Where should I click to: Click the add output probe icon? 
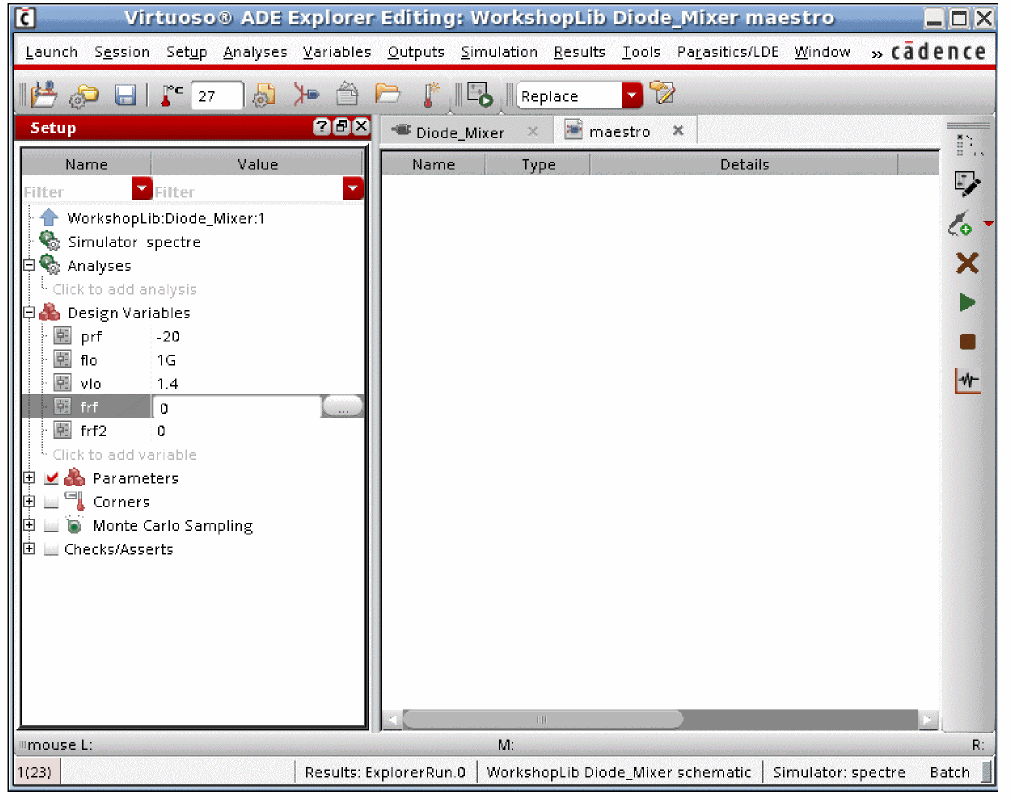click(961, 224)
